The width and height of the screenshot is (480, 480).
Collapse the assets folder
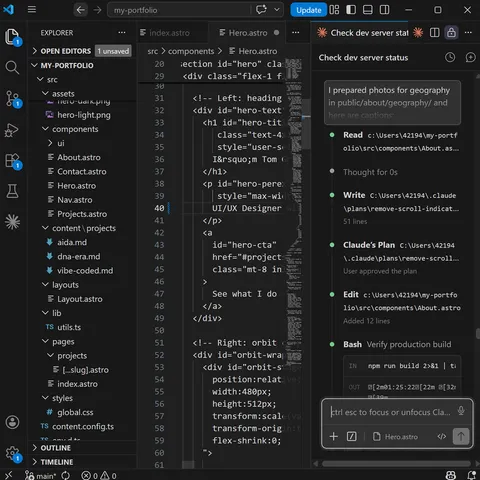click(83, 93)
